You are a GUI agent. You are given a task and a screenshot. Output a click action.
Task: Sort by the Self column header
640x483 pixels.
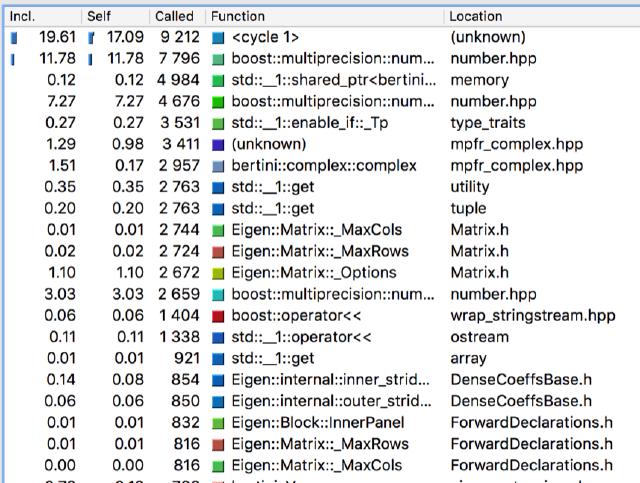116,16
